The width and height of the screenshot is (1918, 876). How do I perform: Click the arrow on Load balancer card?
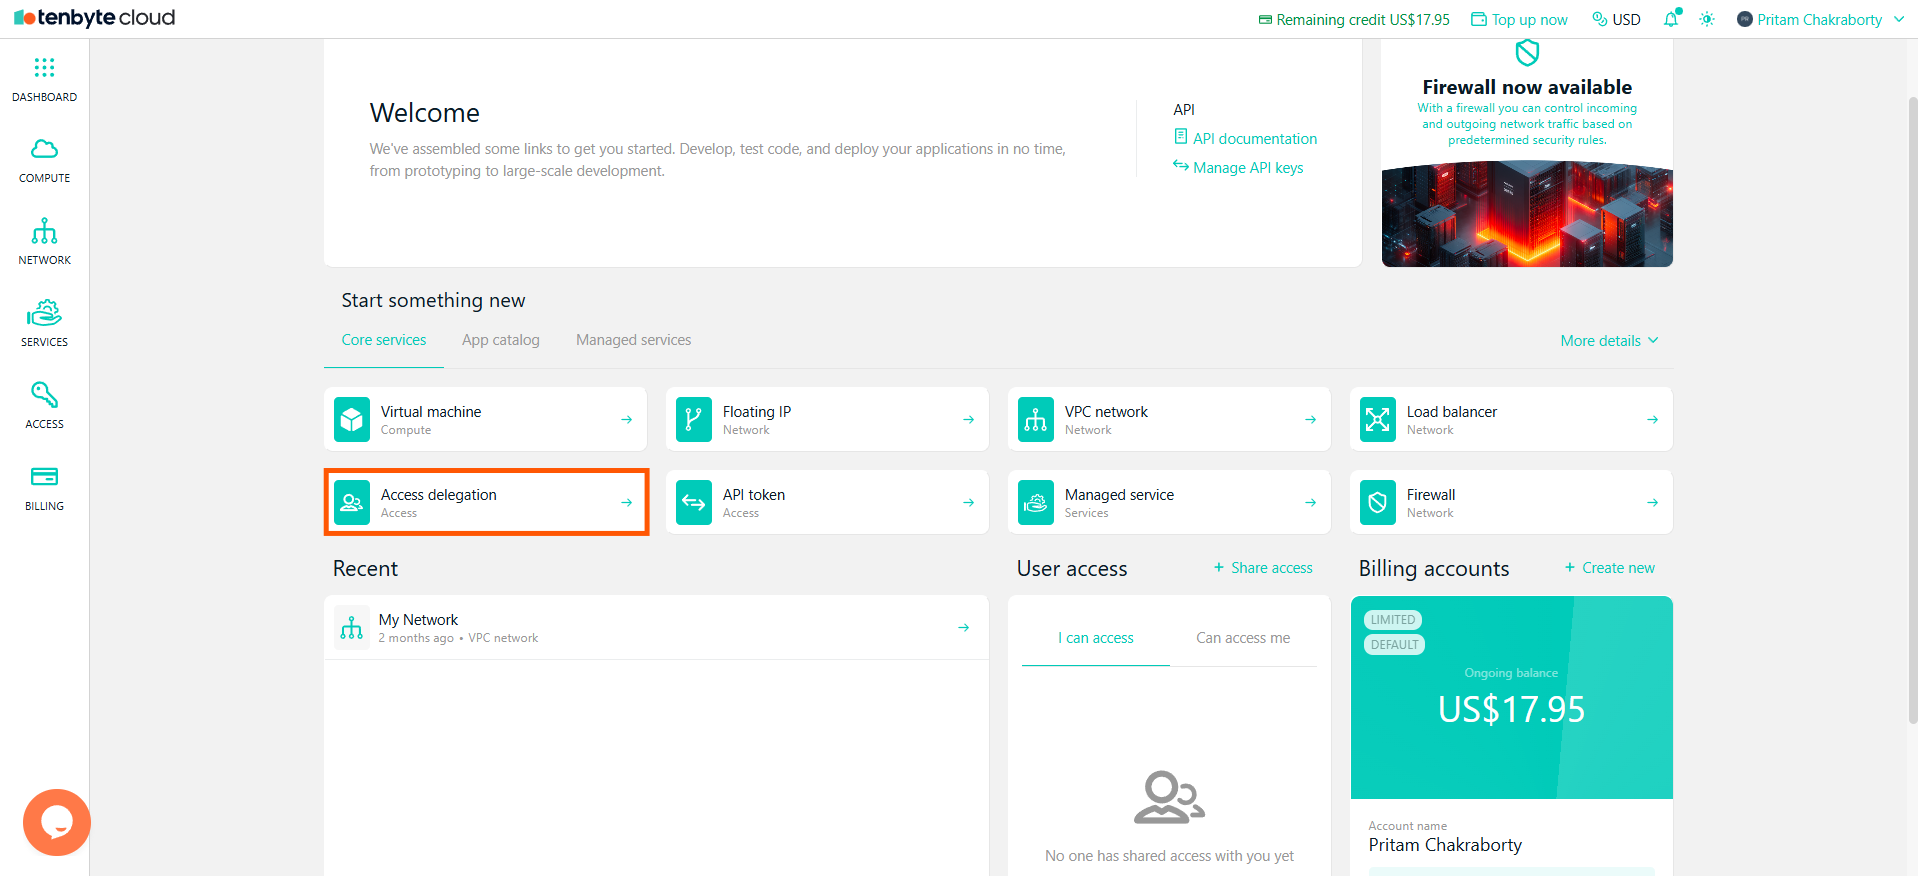coord(1652,420)
